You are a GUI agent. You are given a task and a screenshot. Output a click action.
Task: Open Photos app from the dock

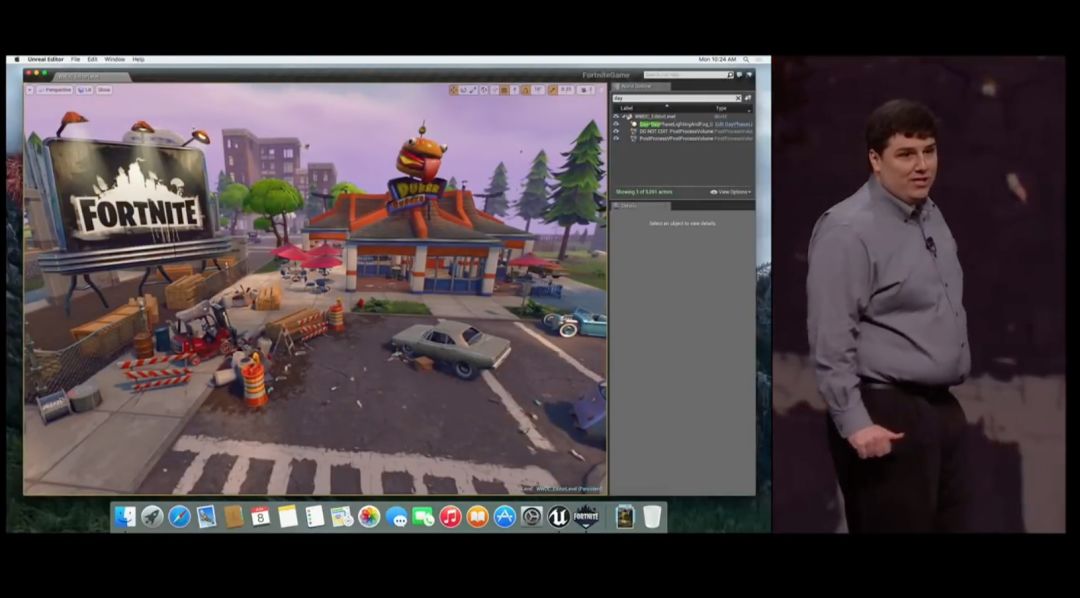pyautogui.click(x=369, y=516)
